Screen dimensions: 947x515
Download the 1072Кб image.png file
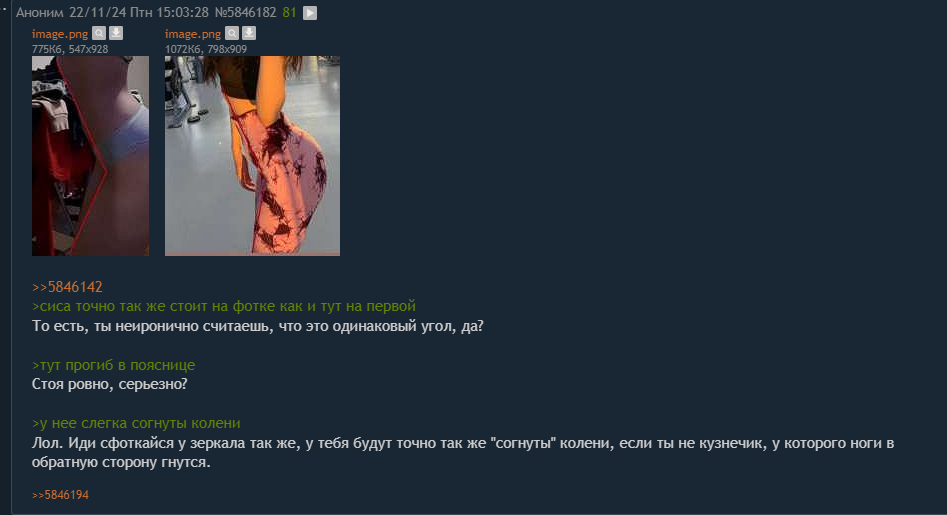[249, 33]
